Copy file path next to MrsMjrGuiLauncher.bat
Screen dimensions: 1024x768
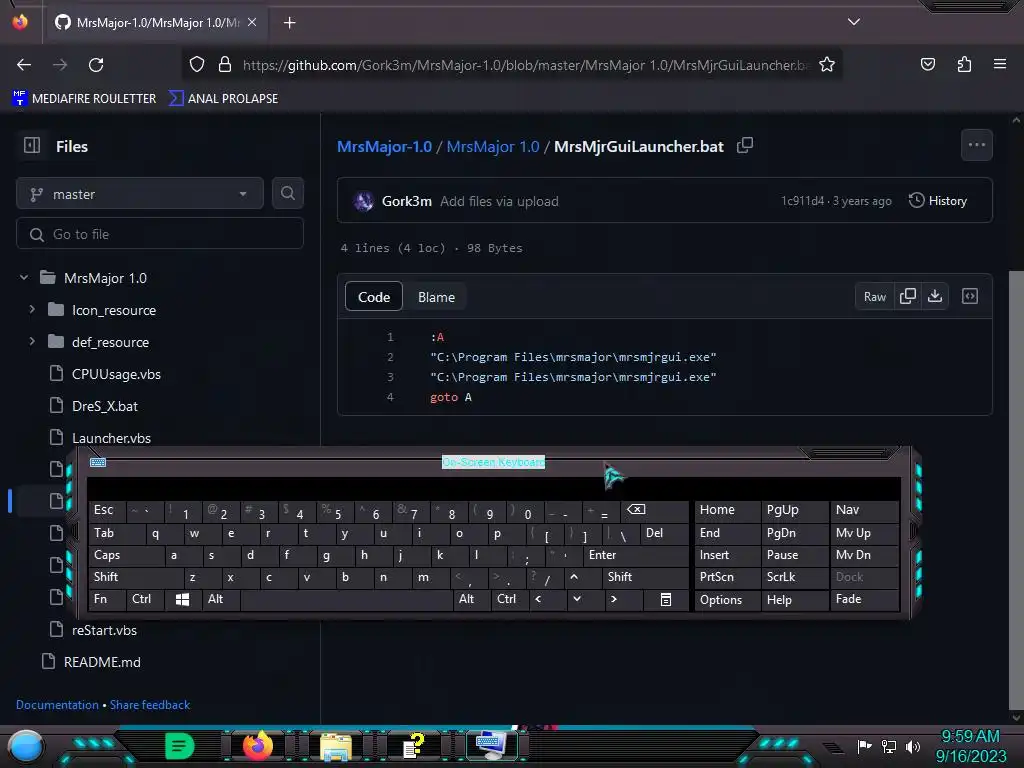(x=745, y=145)
